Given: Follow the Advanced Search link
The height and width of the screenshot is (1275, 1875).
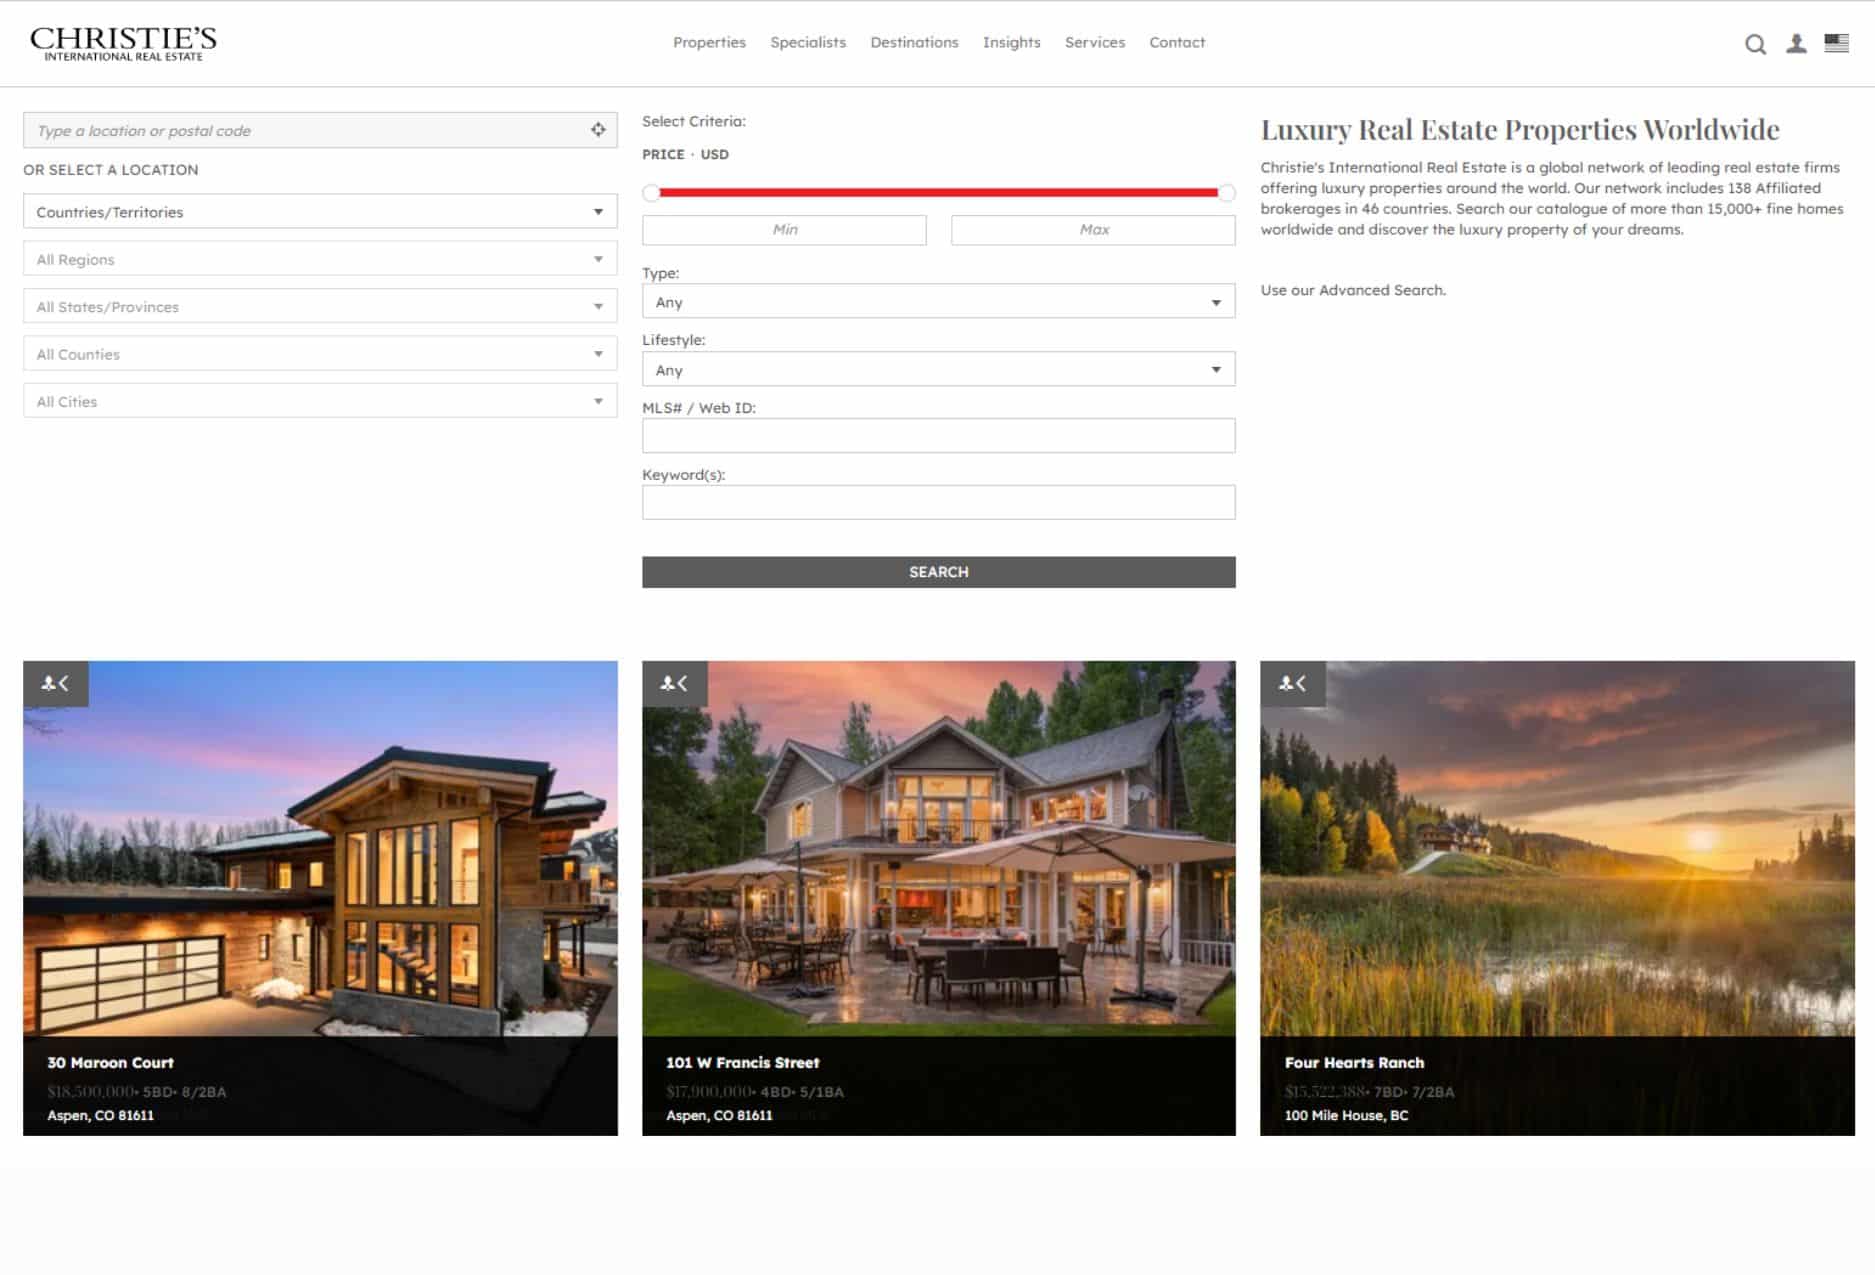Looking at the screenshot, I should pos(1381,290).
